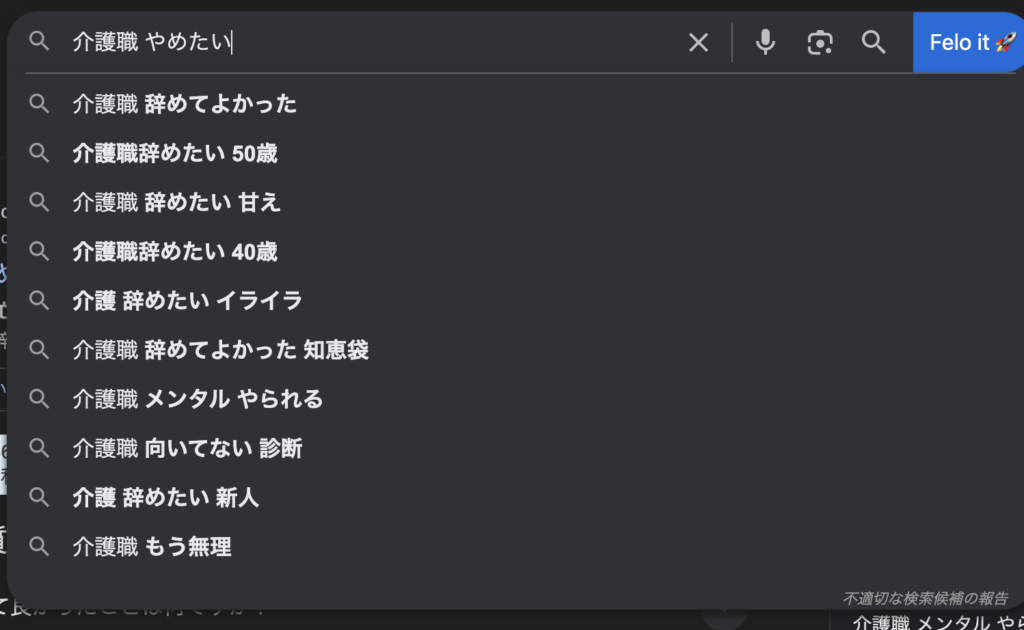This screenshot has height=630, width=1024.
Task: Click the magnifier icon left of the search input
Action: point(39,41)
